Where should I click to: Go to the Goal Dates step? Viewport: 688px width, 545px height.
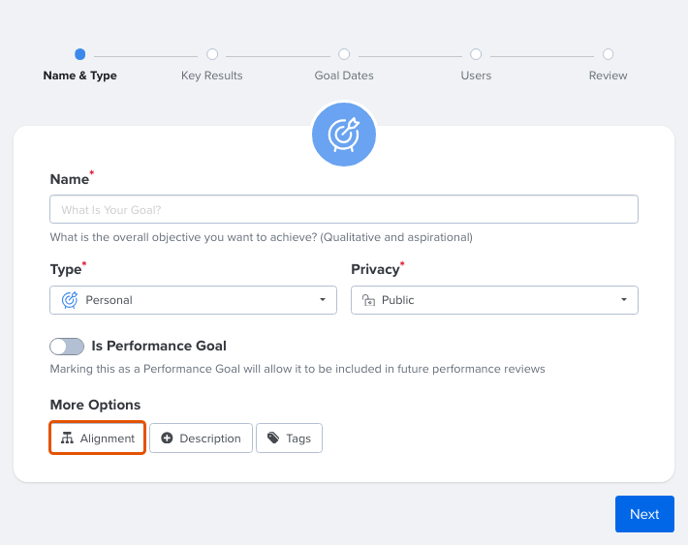tap(344, 75)
